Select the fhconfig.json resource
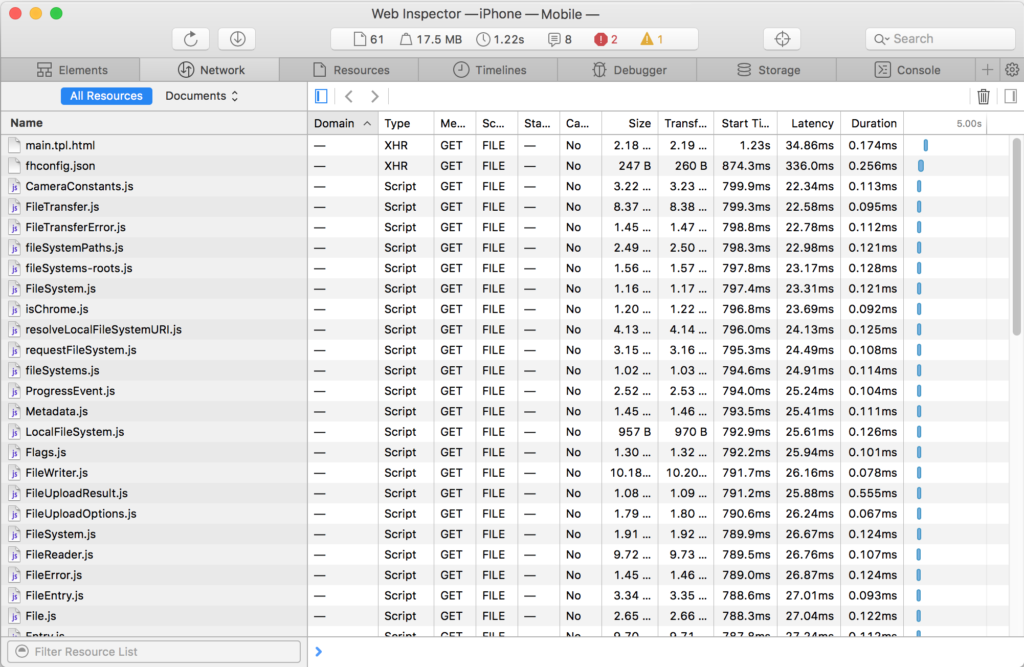This screenshot has height=667, width=1024. click(x=60, y=165)
